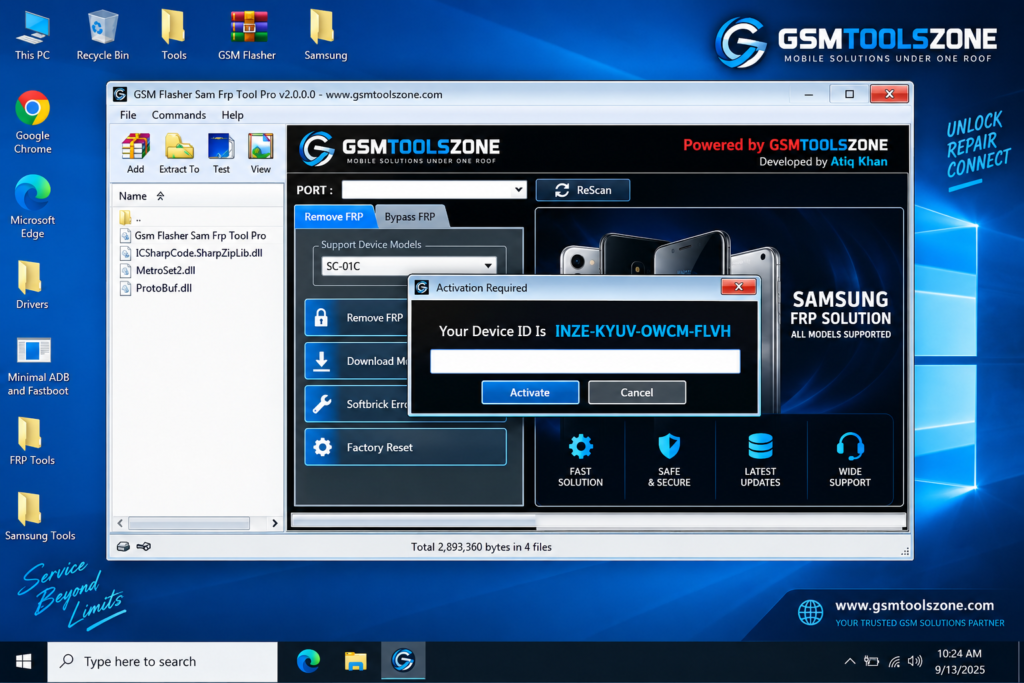
Task: Launch Google Chrome from the desktop
Action: coord(33,123)
